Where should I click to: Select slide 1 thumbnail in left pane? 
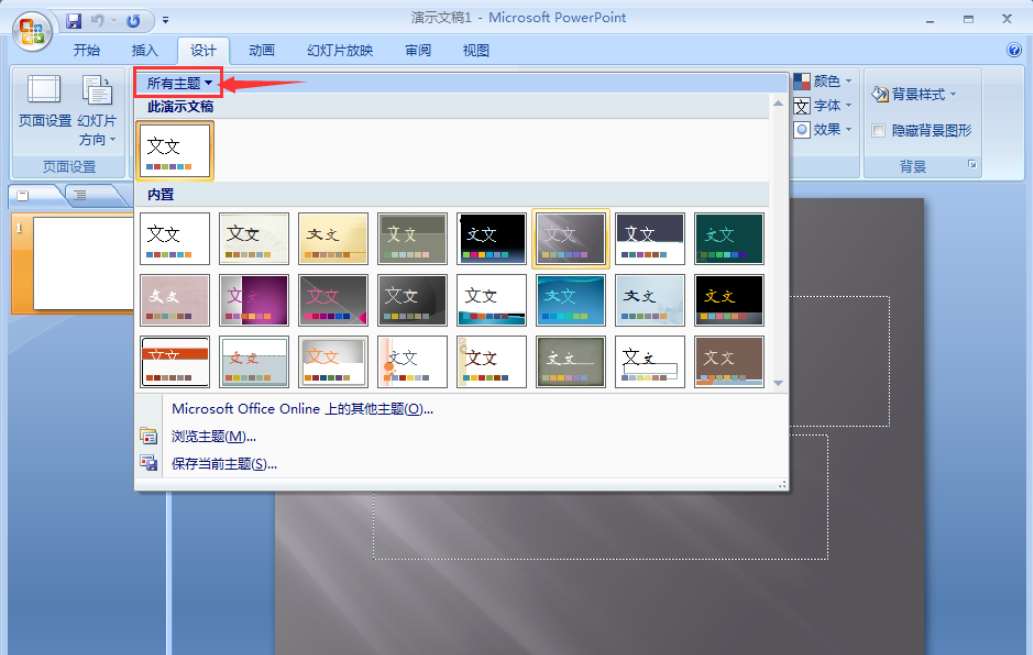point(83,263)
